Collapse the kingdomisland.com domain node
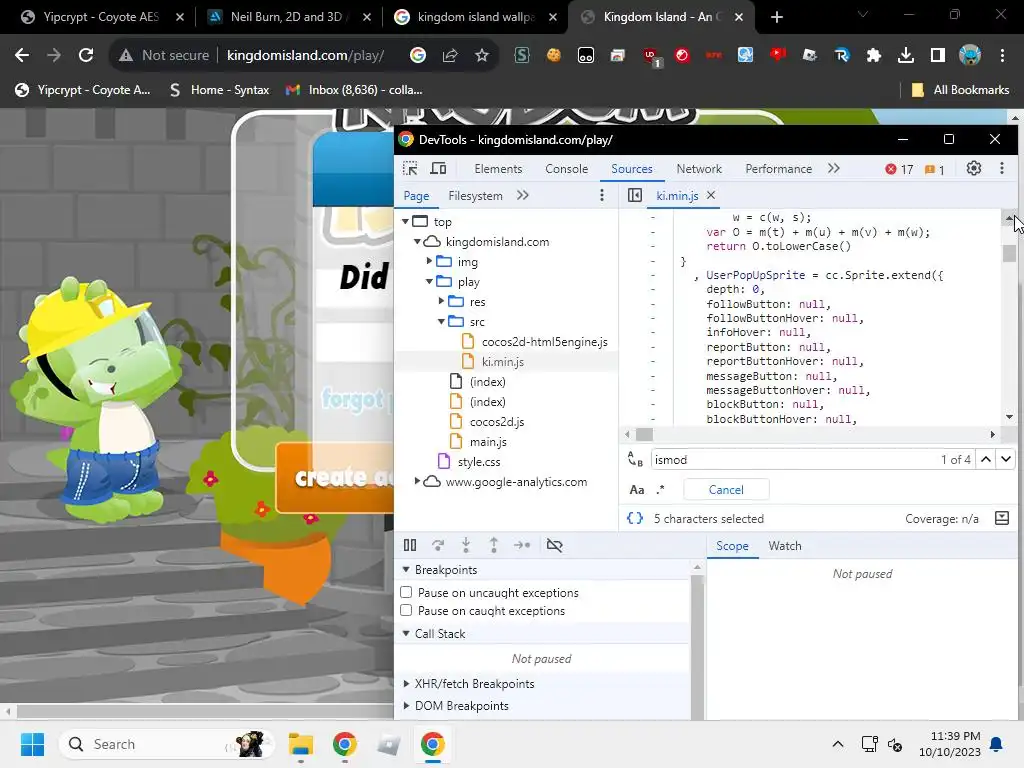This screenshot has width=1024, height=768. point(417,242)
